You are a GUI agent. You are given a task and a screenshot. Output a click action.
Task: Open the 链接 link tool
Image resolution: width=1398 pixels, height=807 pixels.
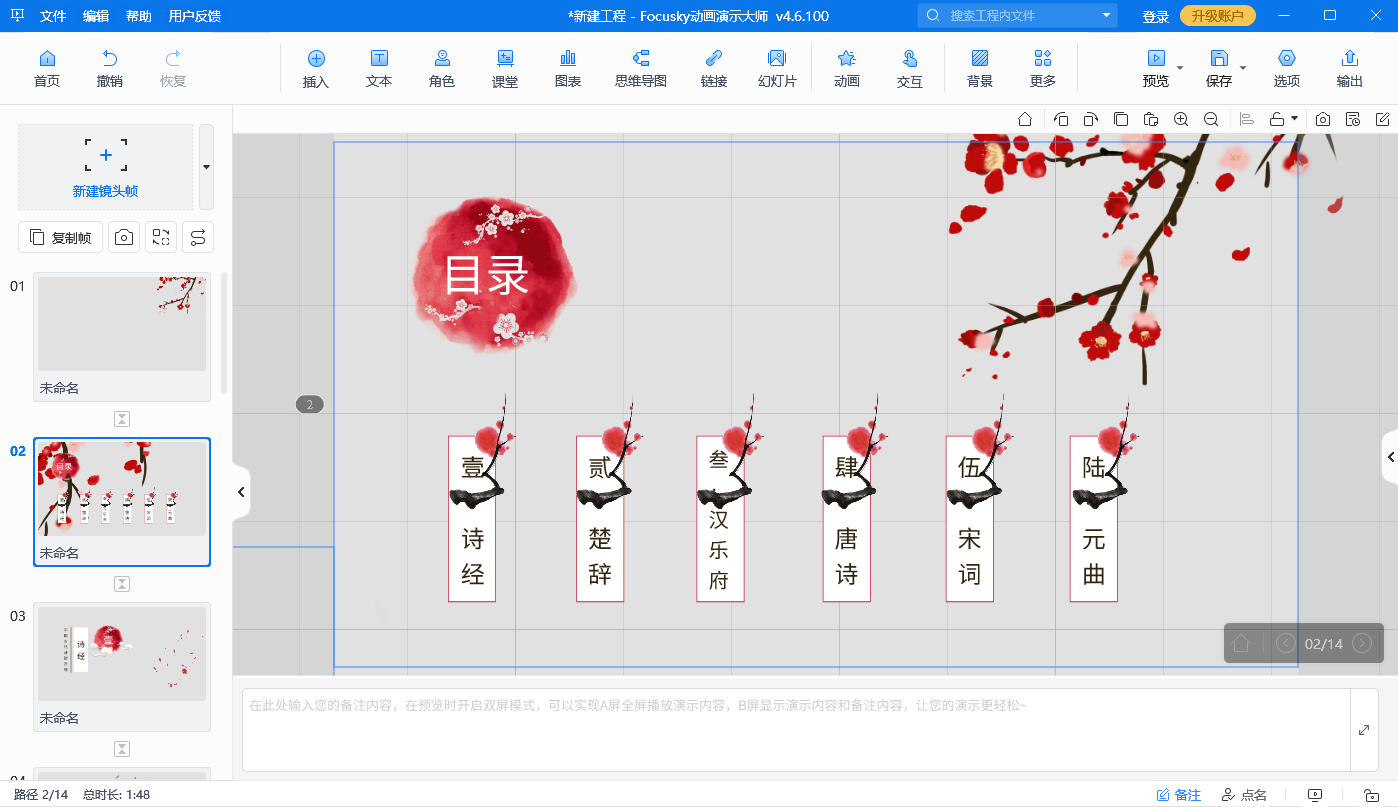coord(714,69)
